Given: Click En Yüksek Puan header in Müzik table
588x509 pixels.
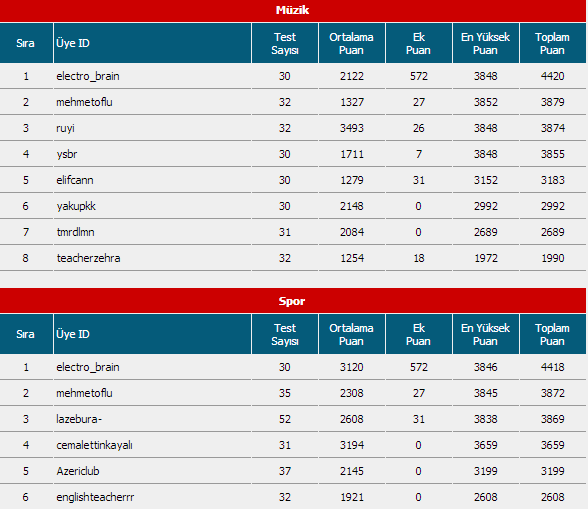Looking at the screenshot, I should click(x=486, y=43).
